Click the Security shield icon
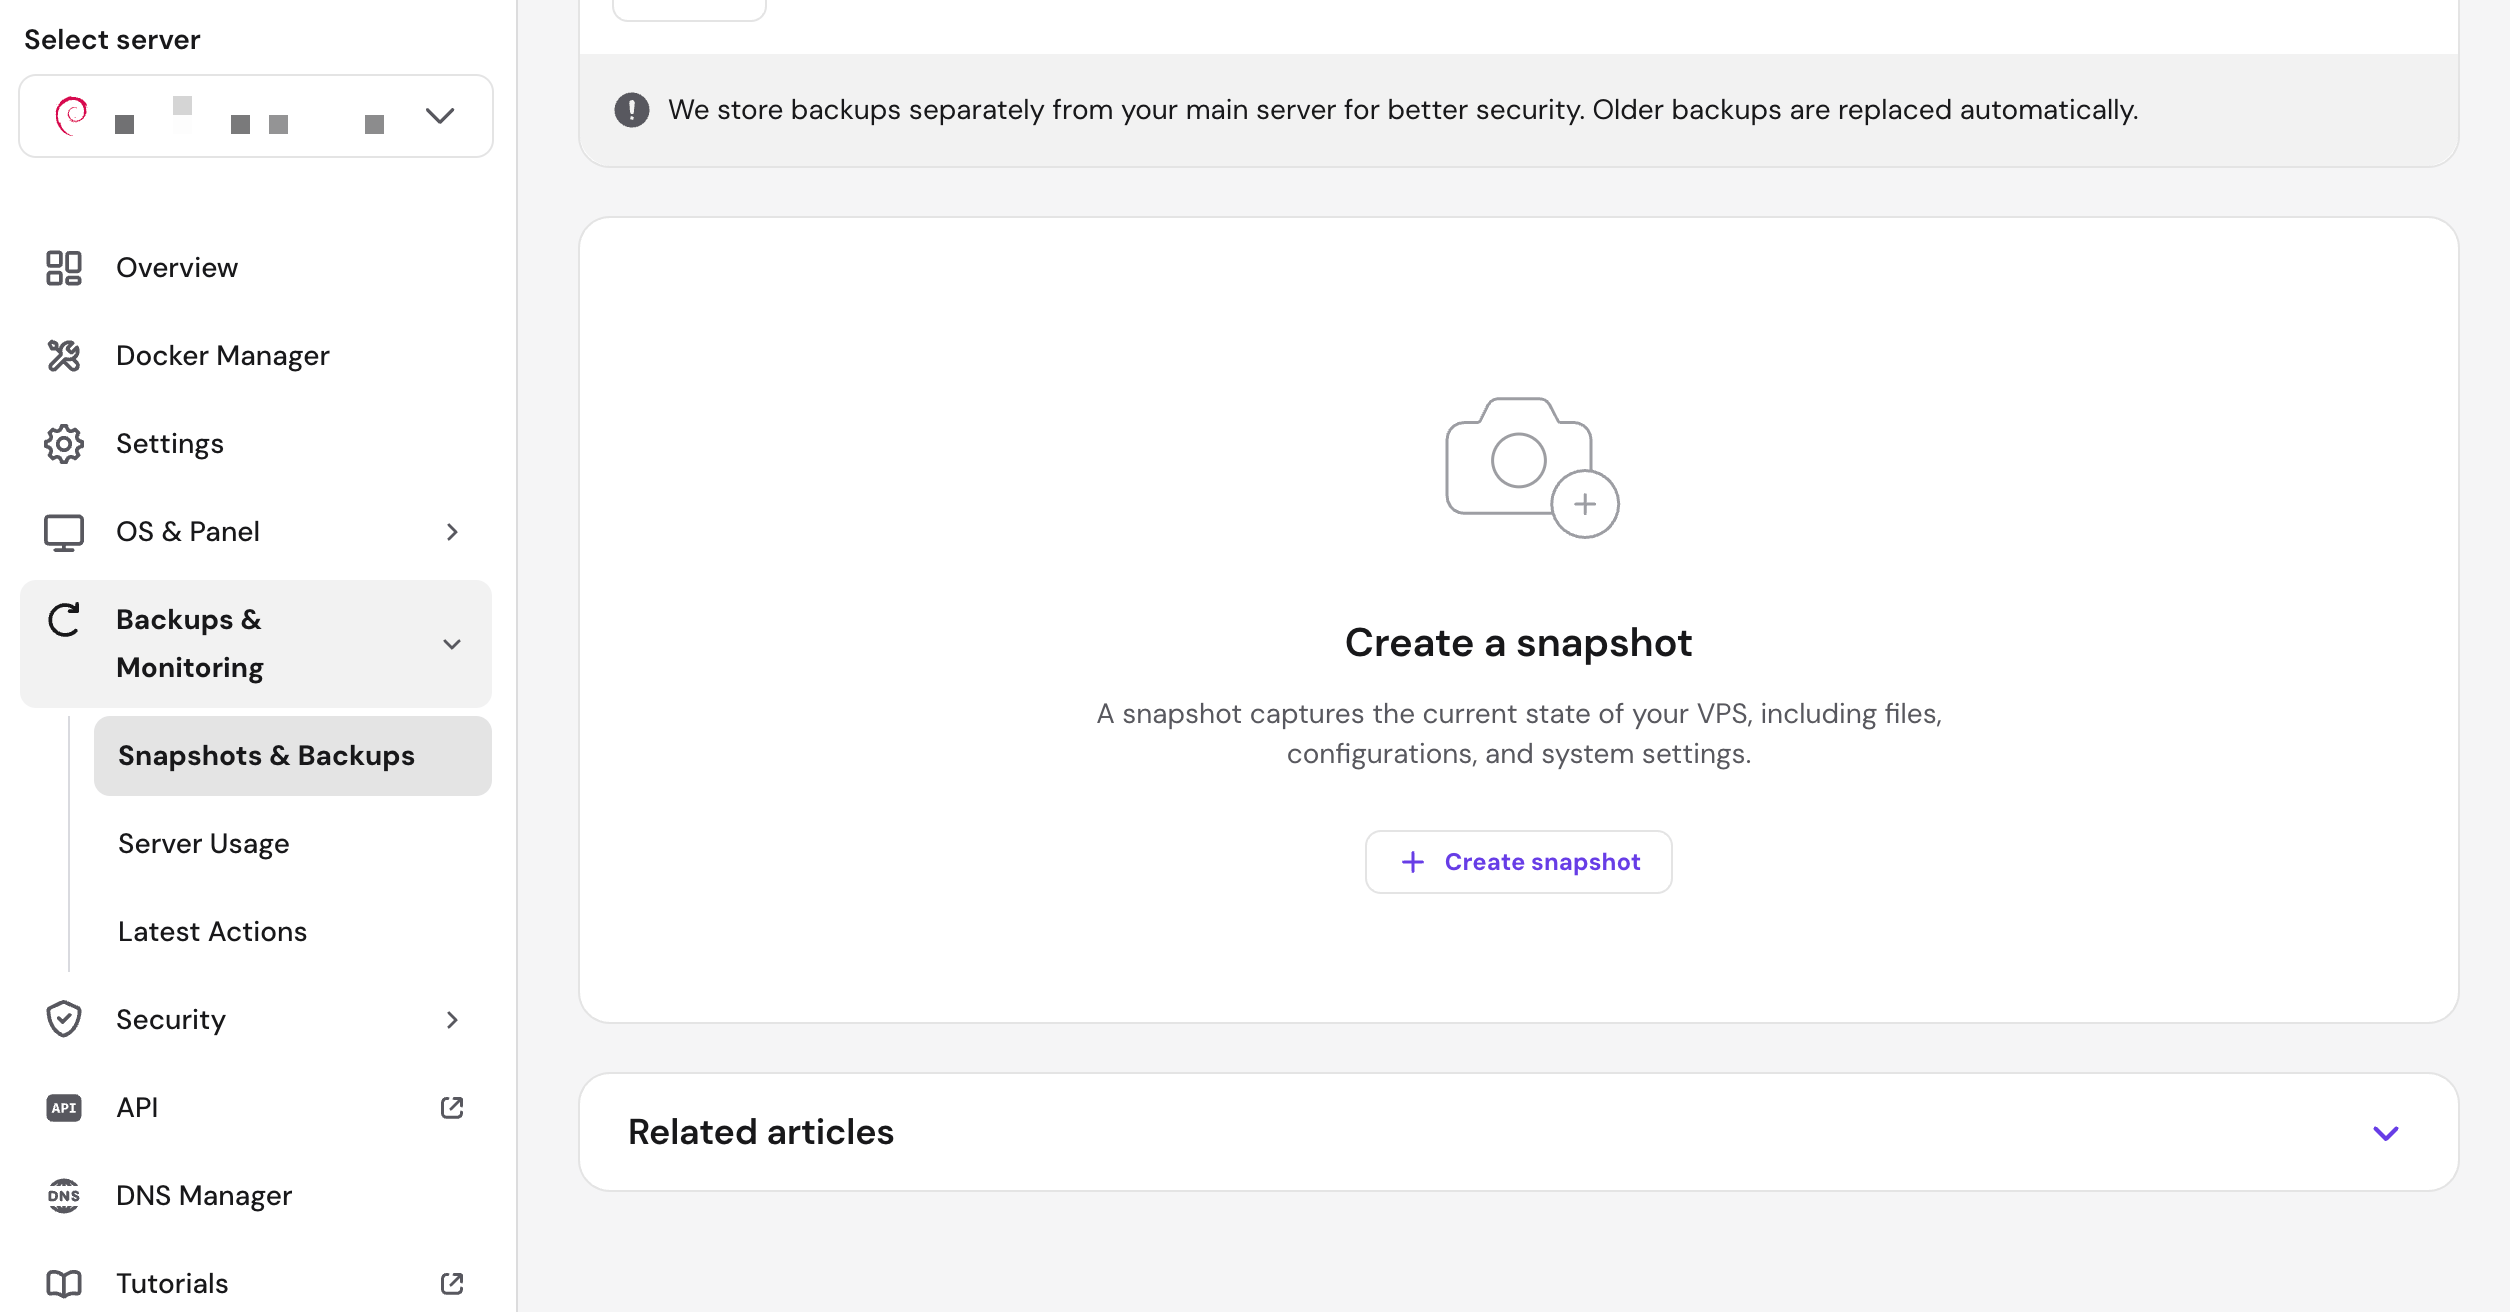 [x=63, y=1020]
